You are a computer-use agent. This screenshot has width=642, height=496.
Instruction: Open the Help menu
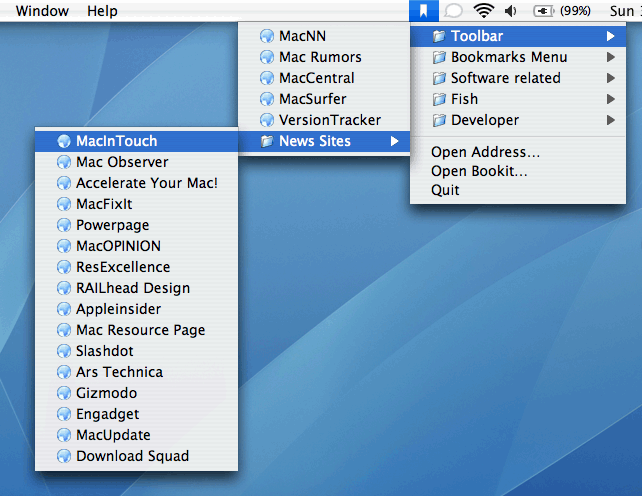102,11
